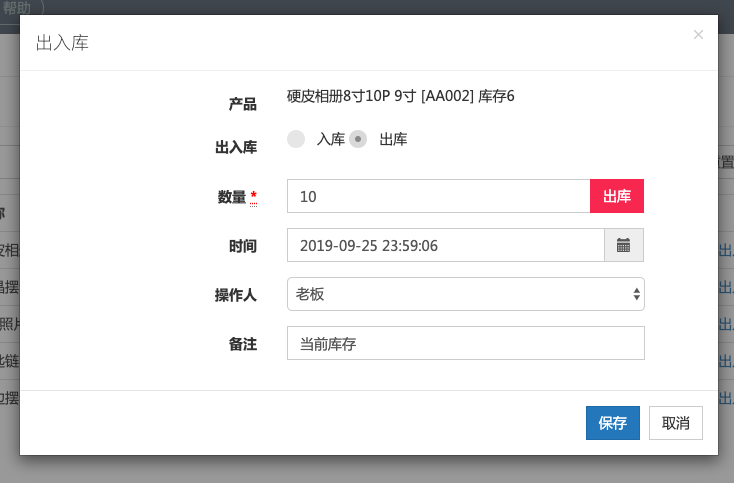The height and width of the screenshot is (483, 734).
Task: Click the up-down arrows of the operator select
Action: [636, 294]
